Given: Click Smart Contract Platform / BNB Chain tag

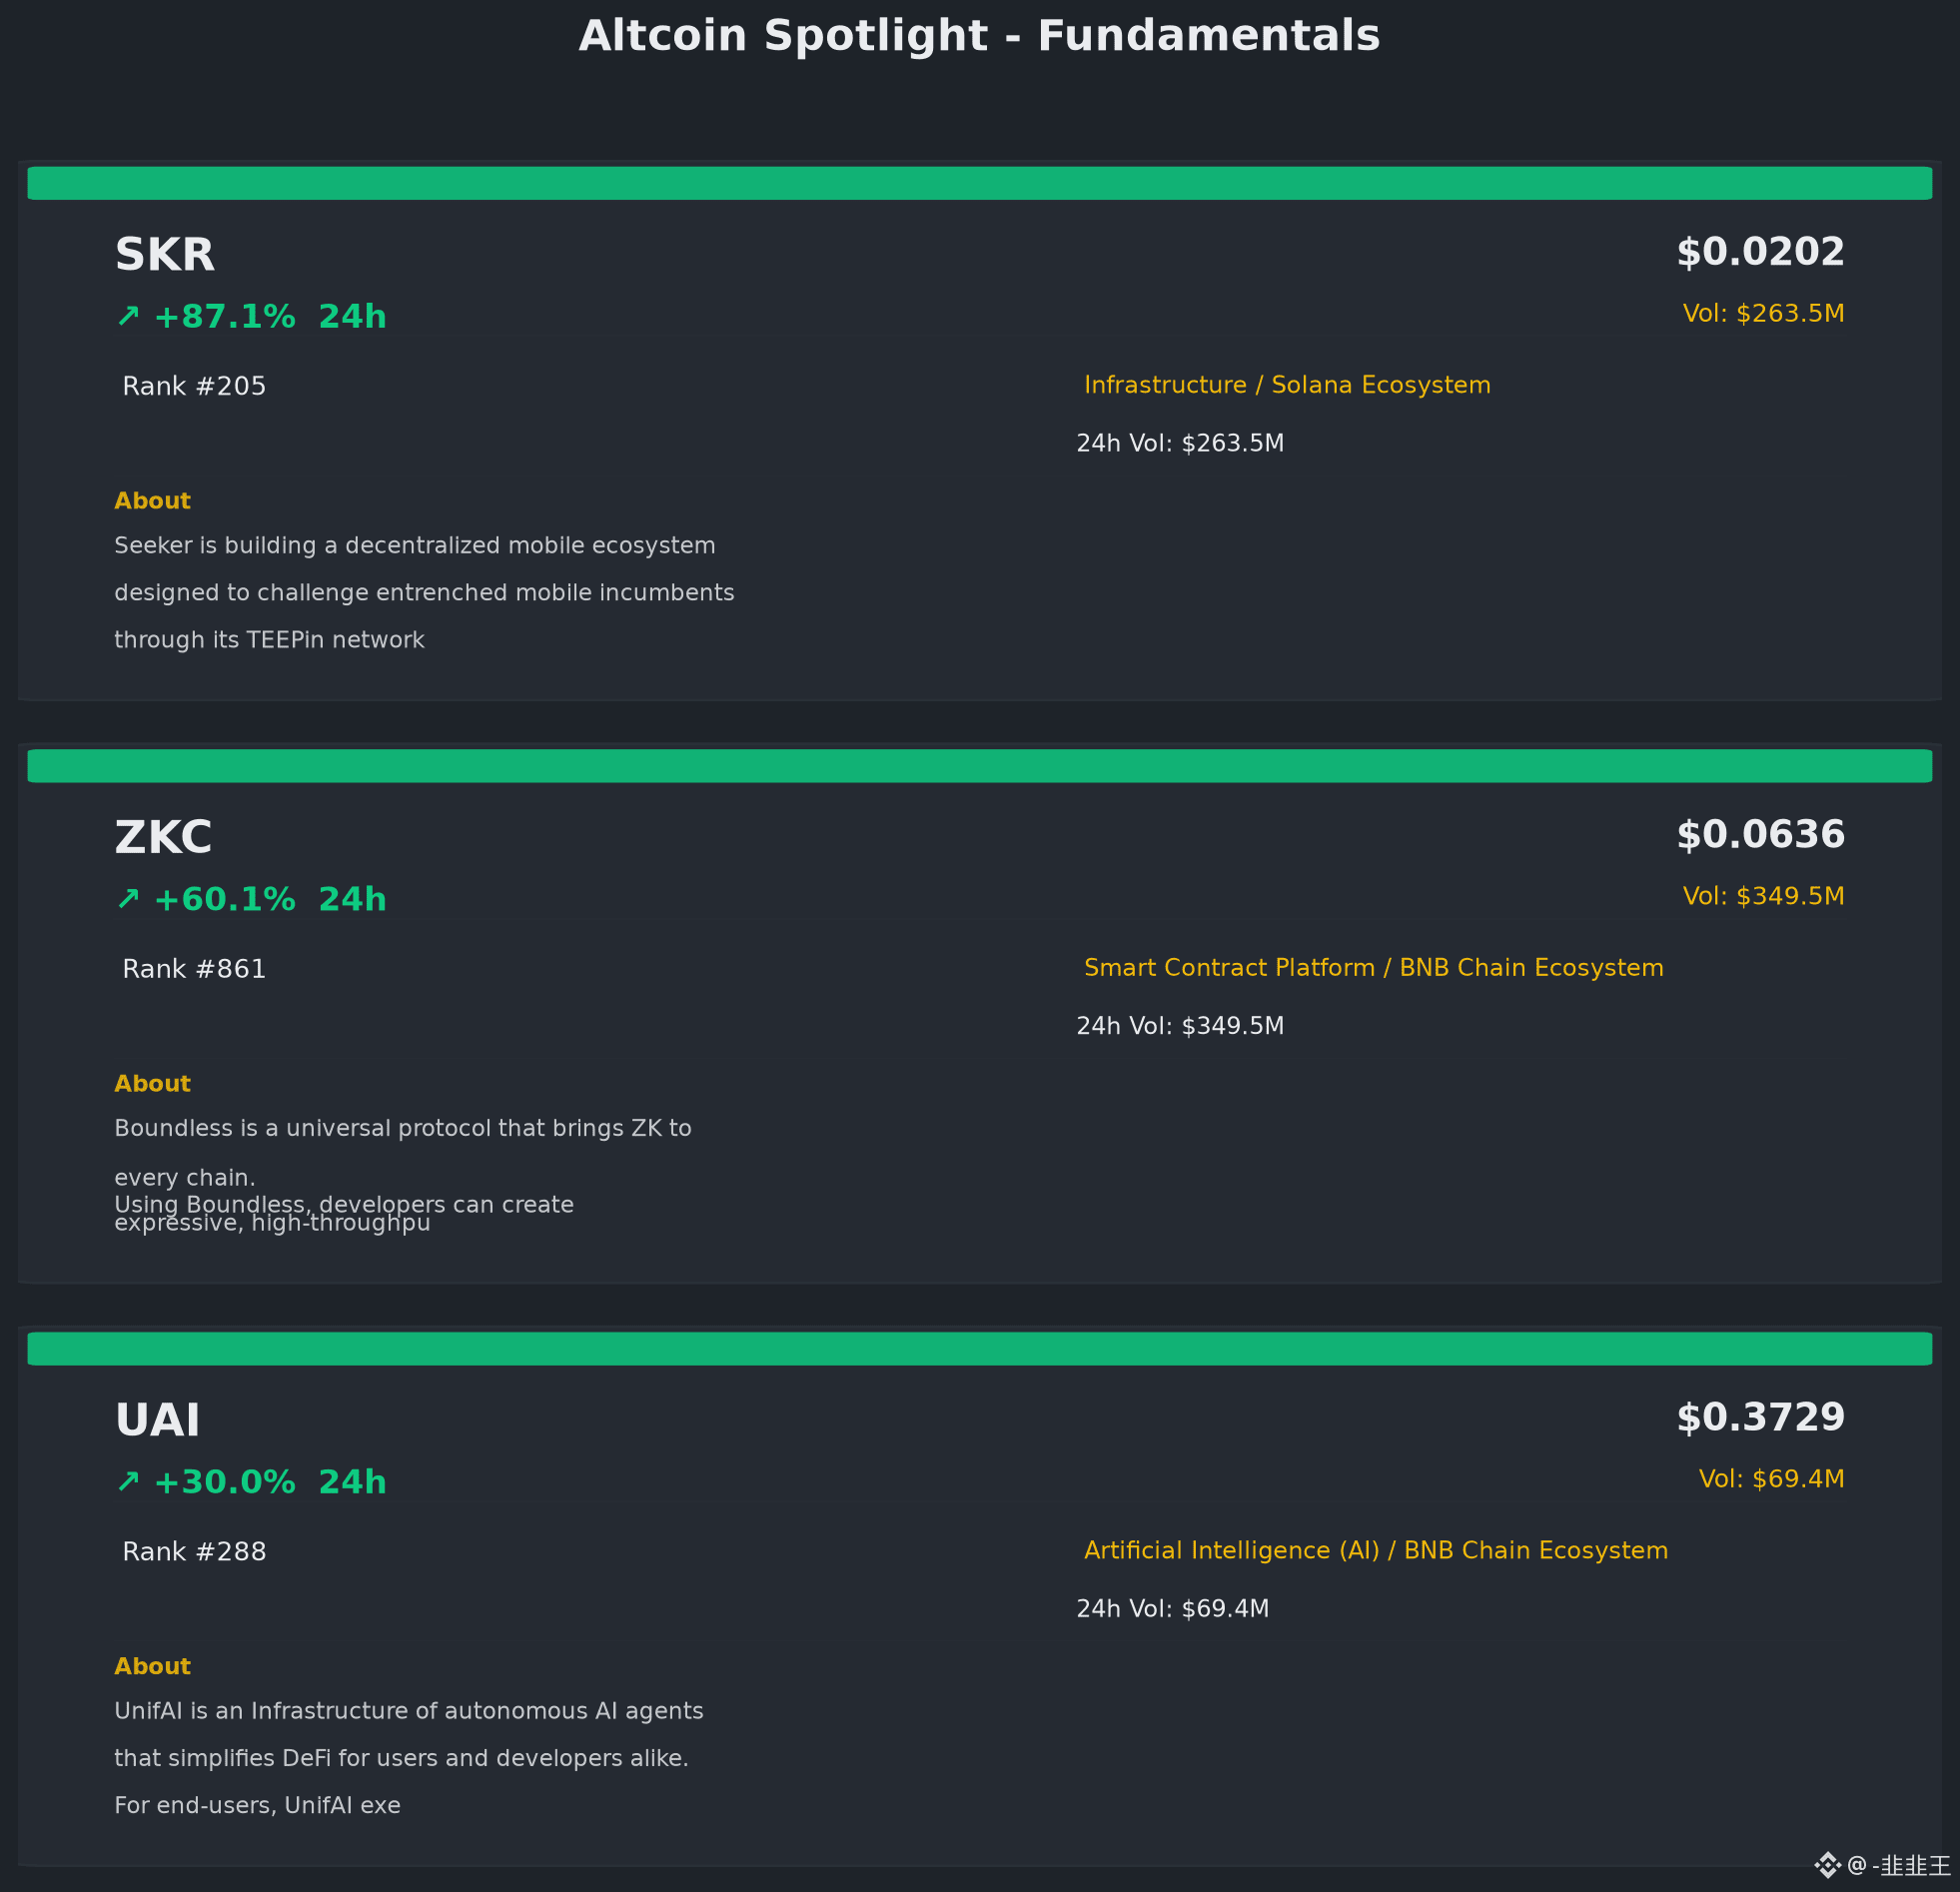Looking at the screenshot, I should (x=1374, y=968).
